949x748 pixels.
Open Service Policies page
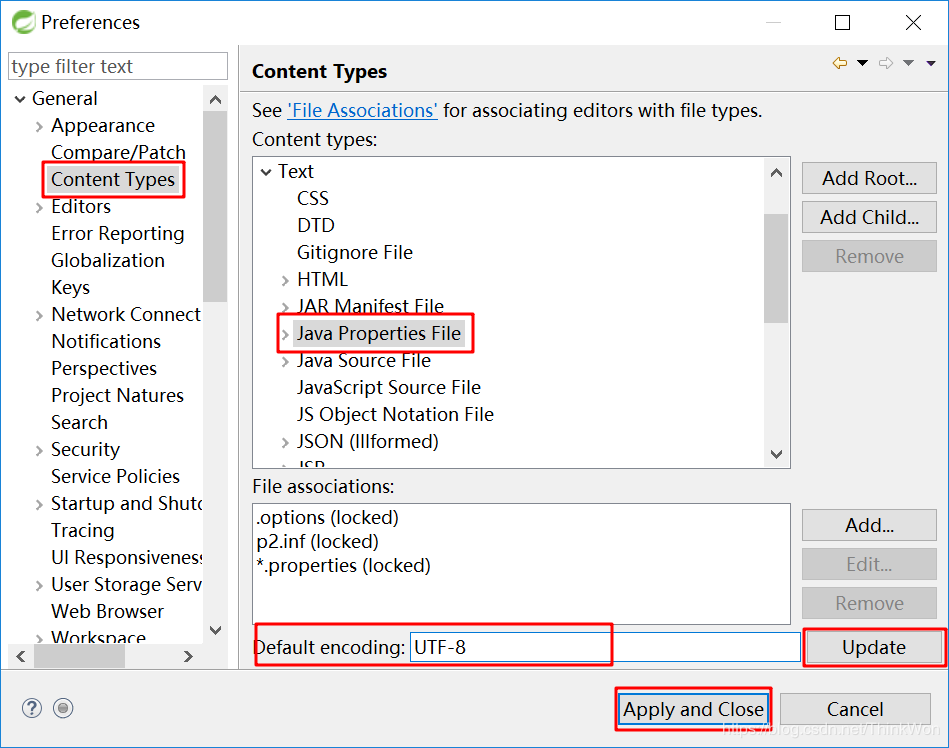(115, 476)
